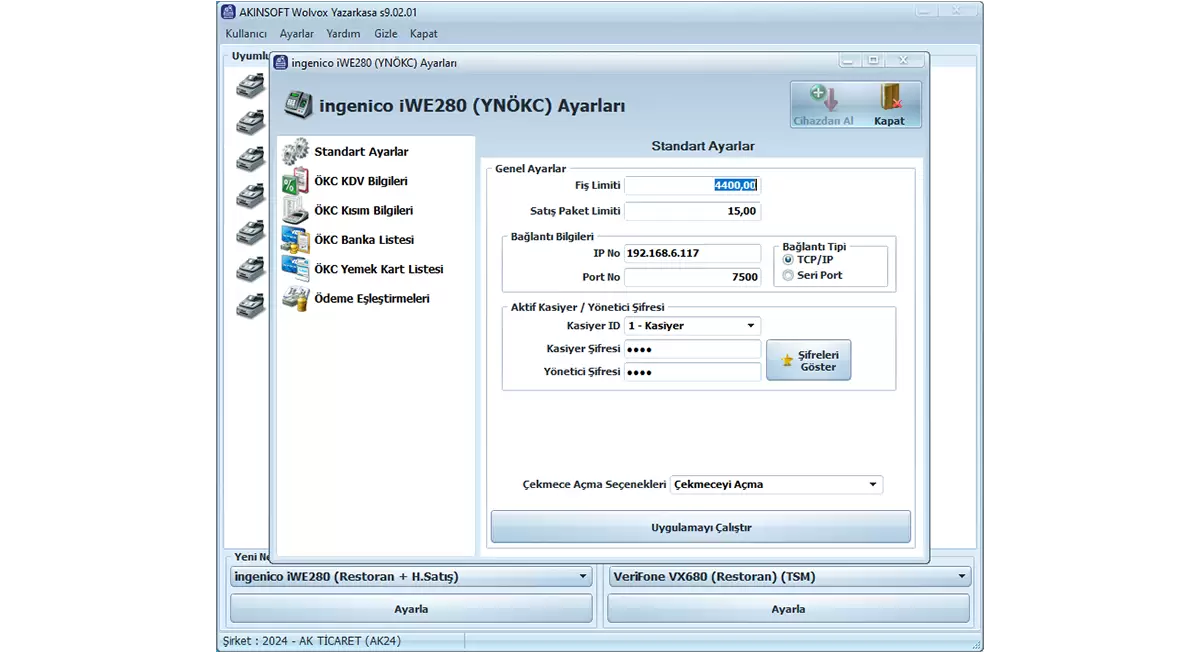Open ÖKC Yemek Kart Listesi icon
The height and width of the screenshot is (653, 1200).
coord(295,269)
